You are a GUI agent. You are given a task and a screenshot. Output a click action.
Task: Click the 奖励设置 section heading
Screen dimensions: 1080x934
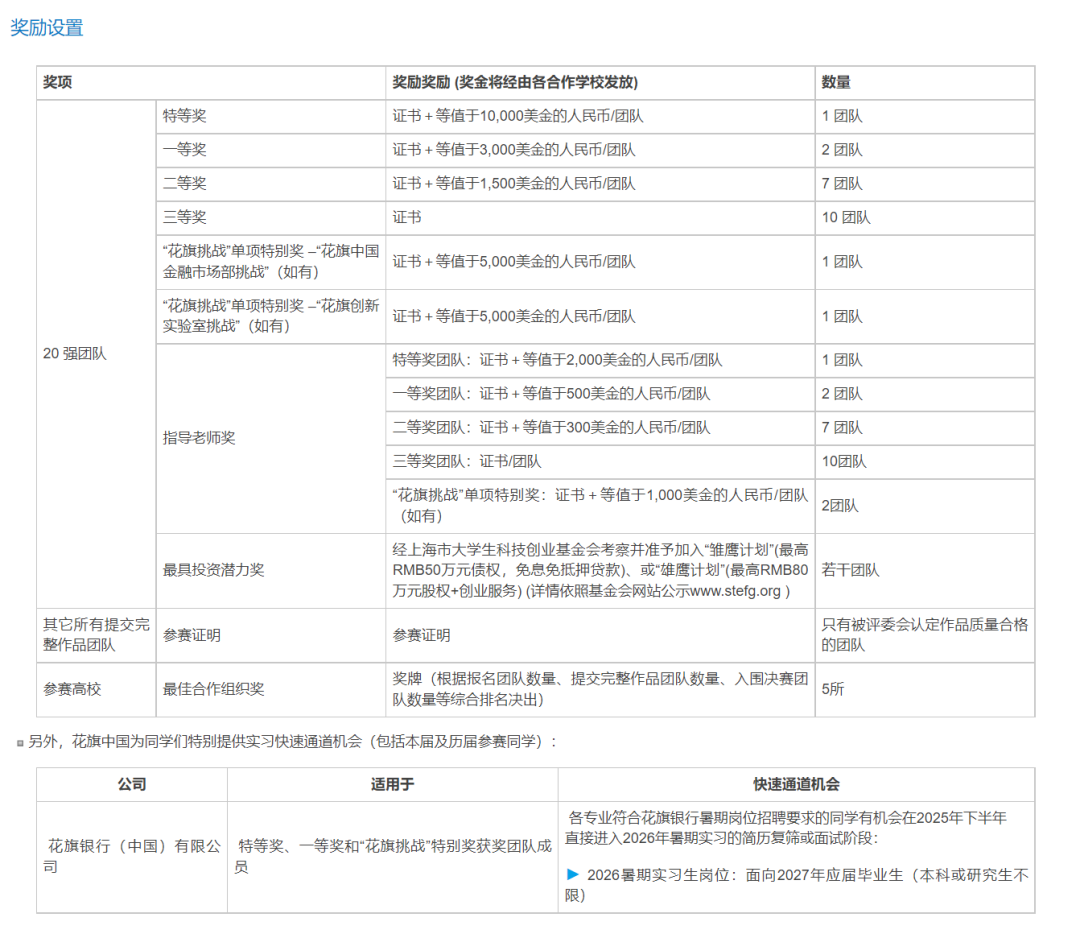[x=47, y=28]
